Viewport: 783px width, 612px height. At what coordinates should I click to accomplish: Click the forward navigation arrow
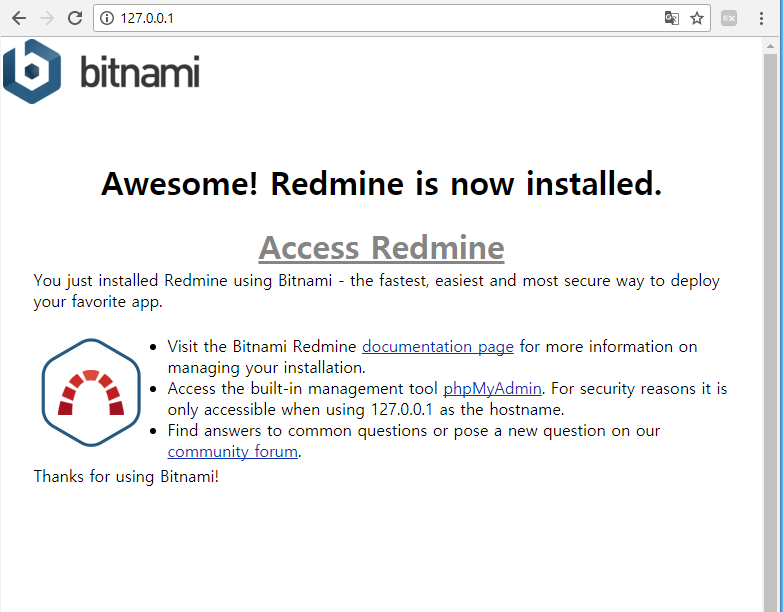[46, 18]
